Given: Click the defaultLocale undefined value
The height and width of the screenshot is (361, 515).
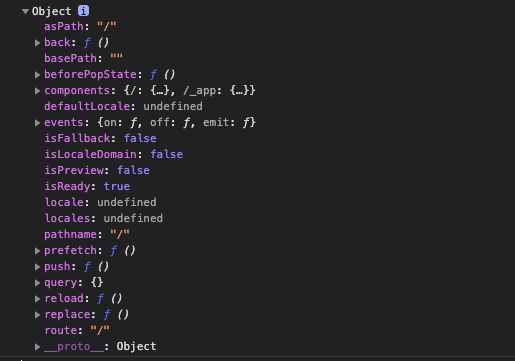Looking at the screenshot, I should point(173,106).
